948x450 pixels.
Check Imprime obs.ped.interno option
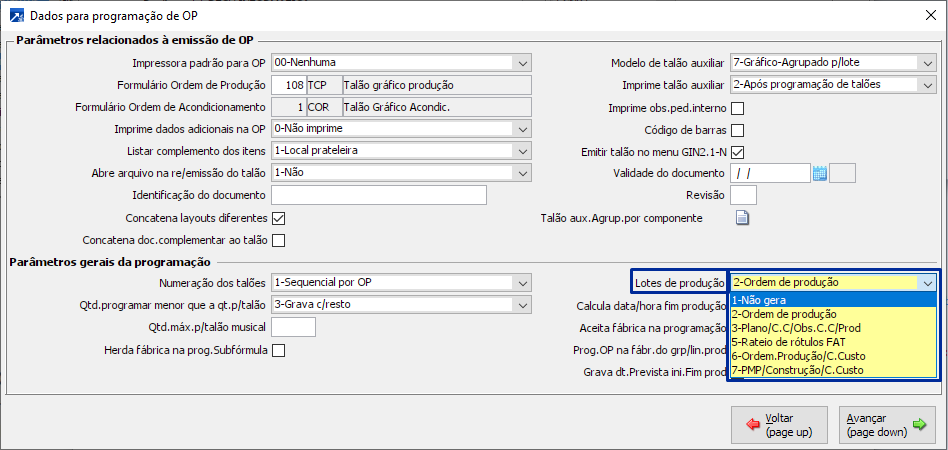coord(738,108)
